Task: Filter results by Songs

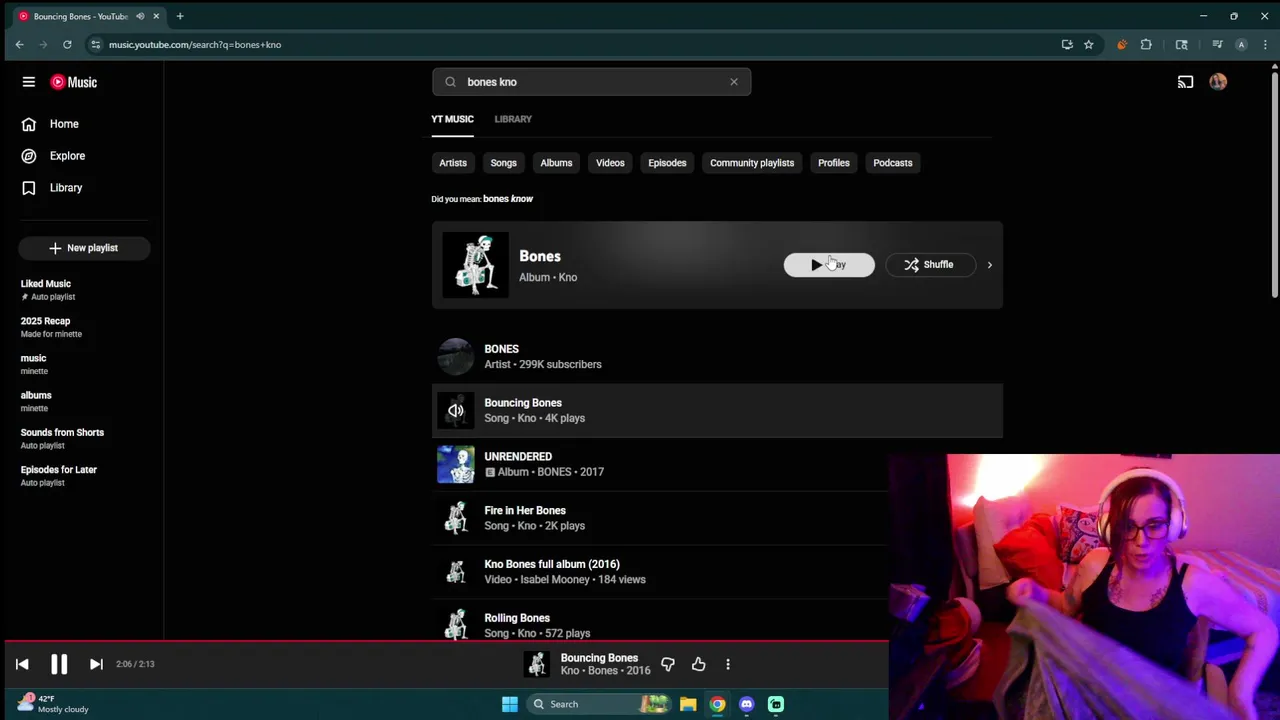Action: click(503, 163)
